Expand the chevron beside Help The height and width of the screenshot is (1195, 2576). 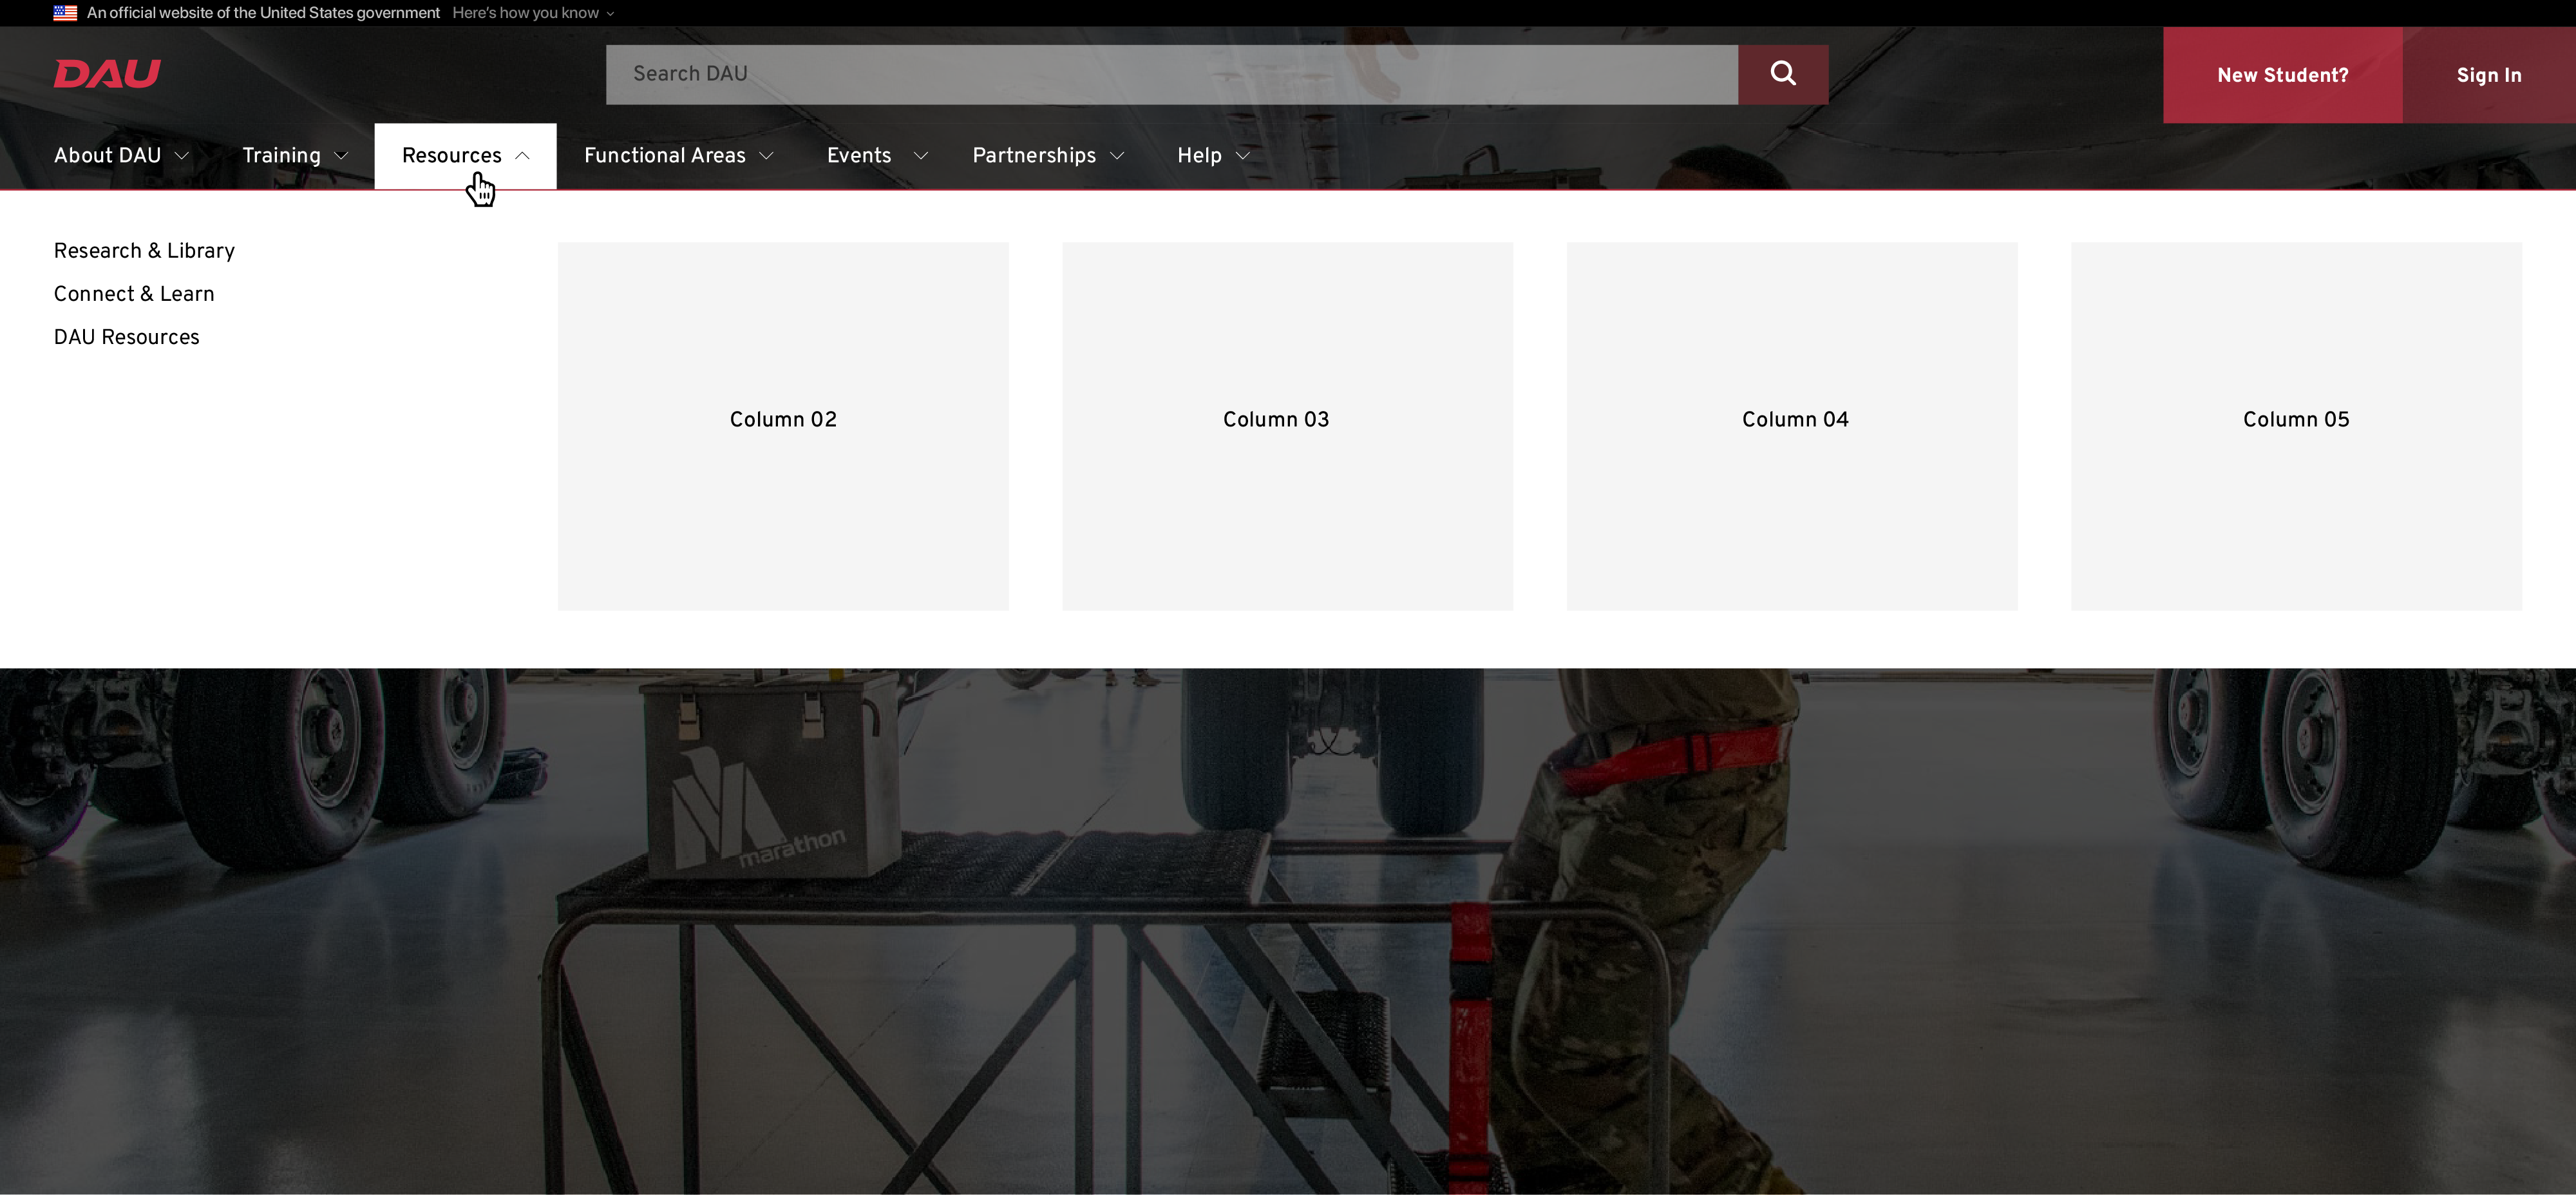(1243, 156)
